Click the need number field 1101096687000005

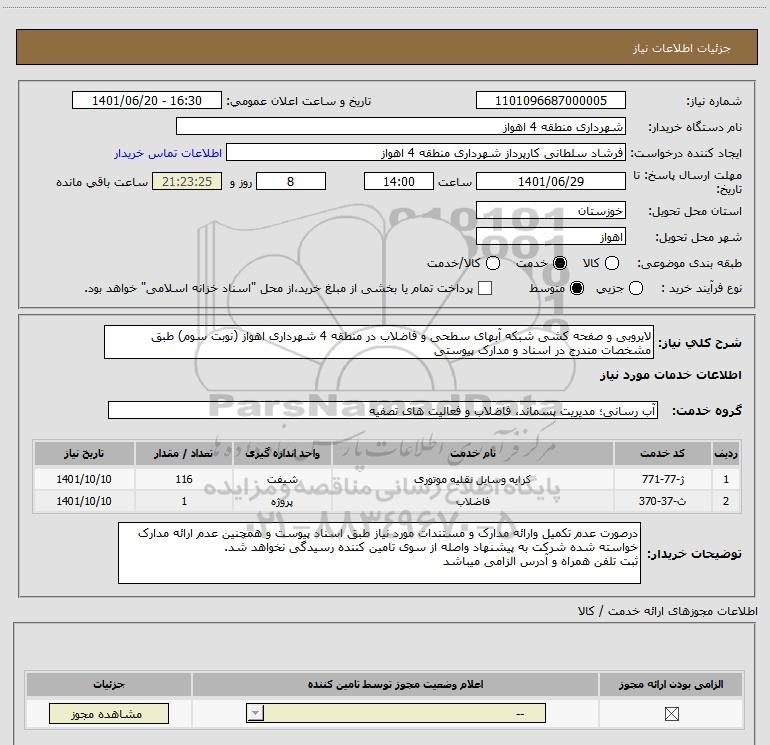click(550, 100)
